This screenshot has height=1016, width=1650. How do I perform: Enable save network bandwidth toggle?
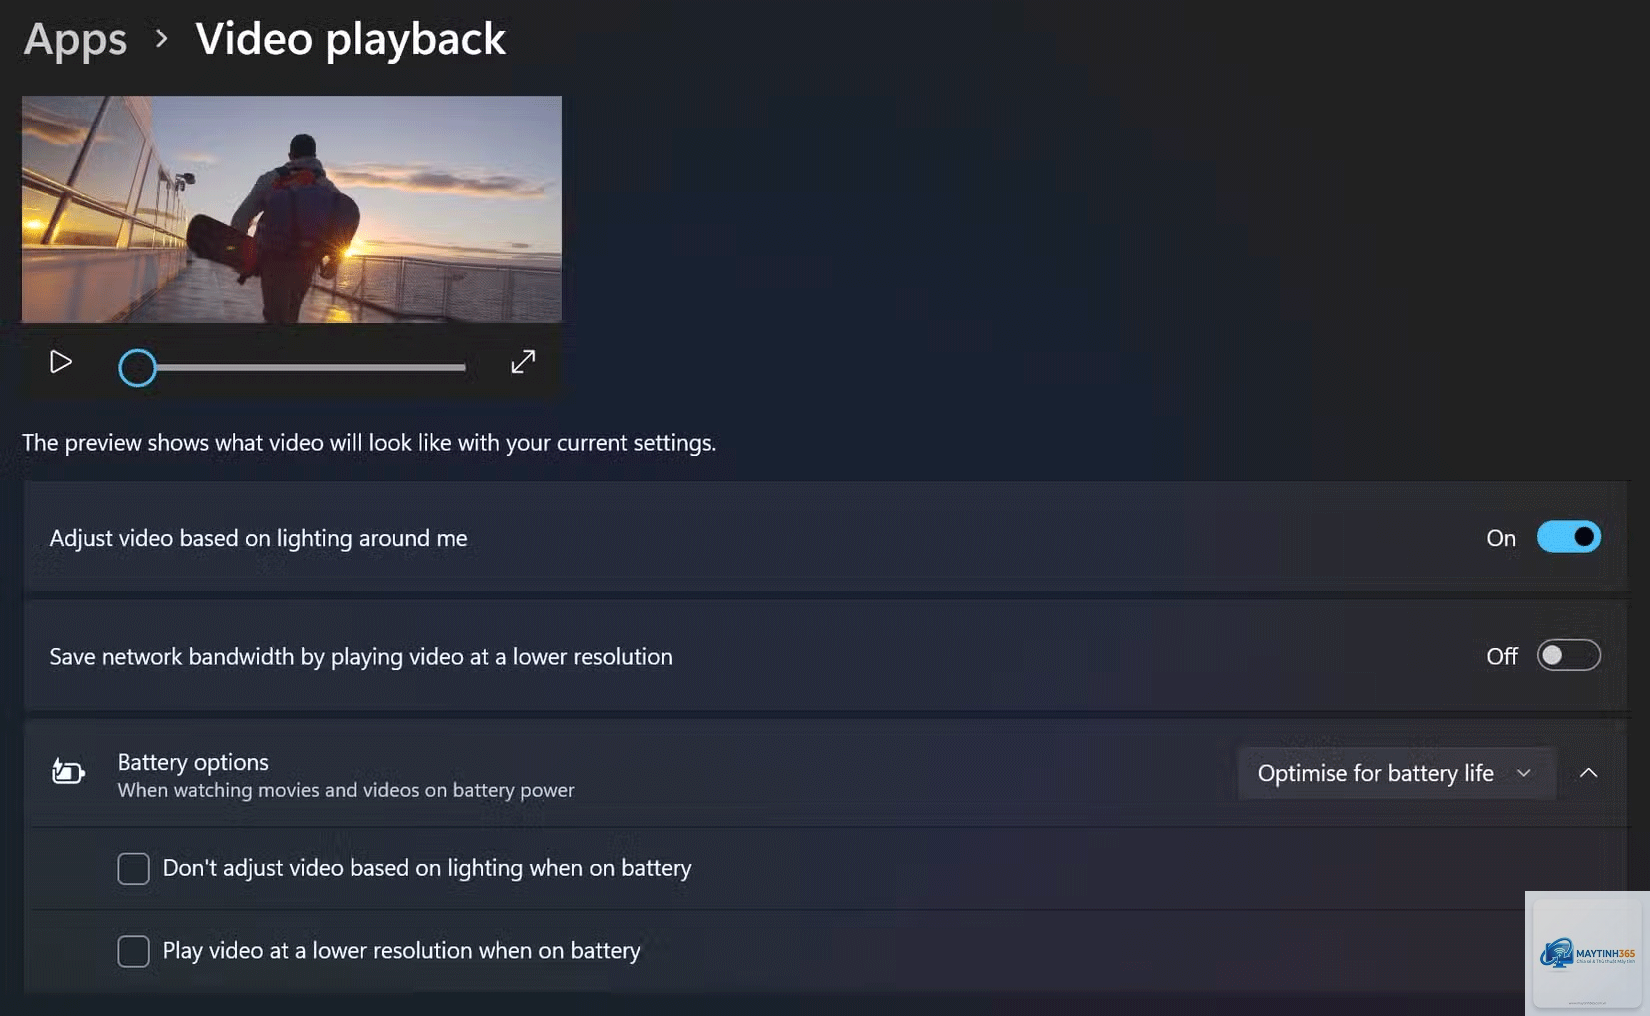pos(1568,656)
